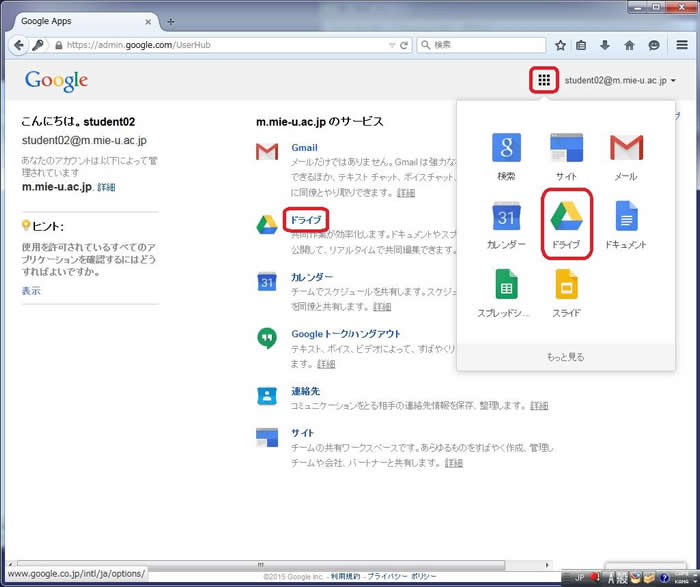Open the カレンダー service link
700x587 pixels.
click(312, 277)
